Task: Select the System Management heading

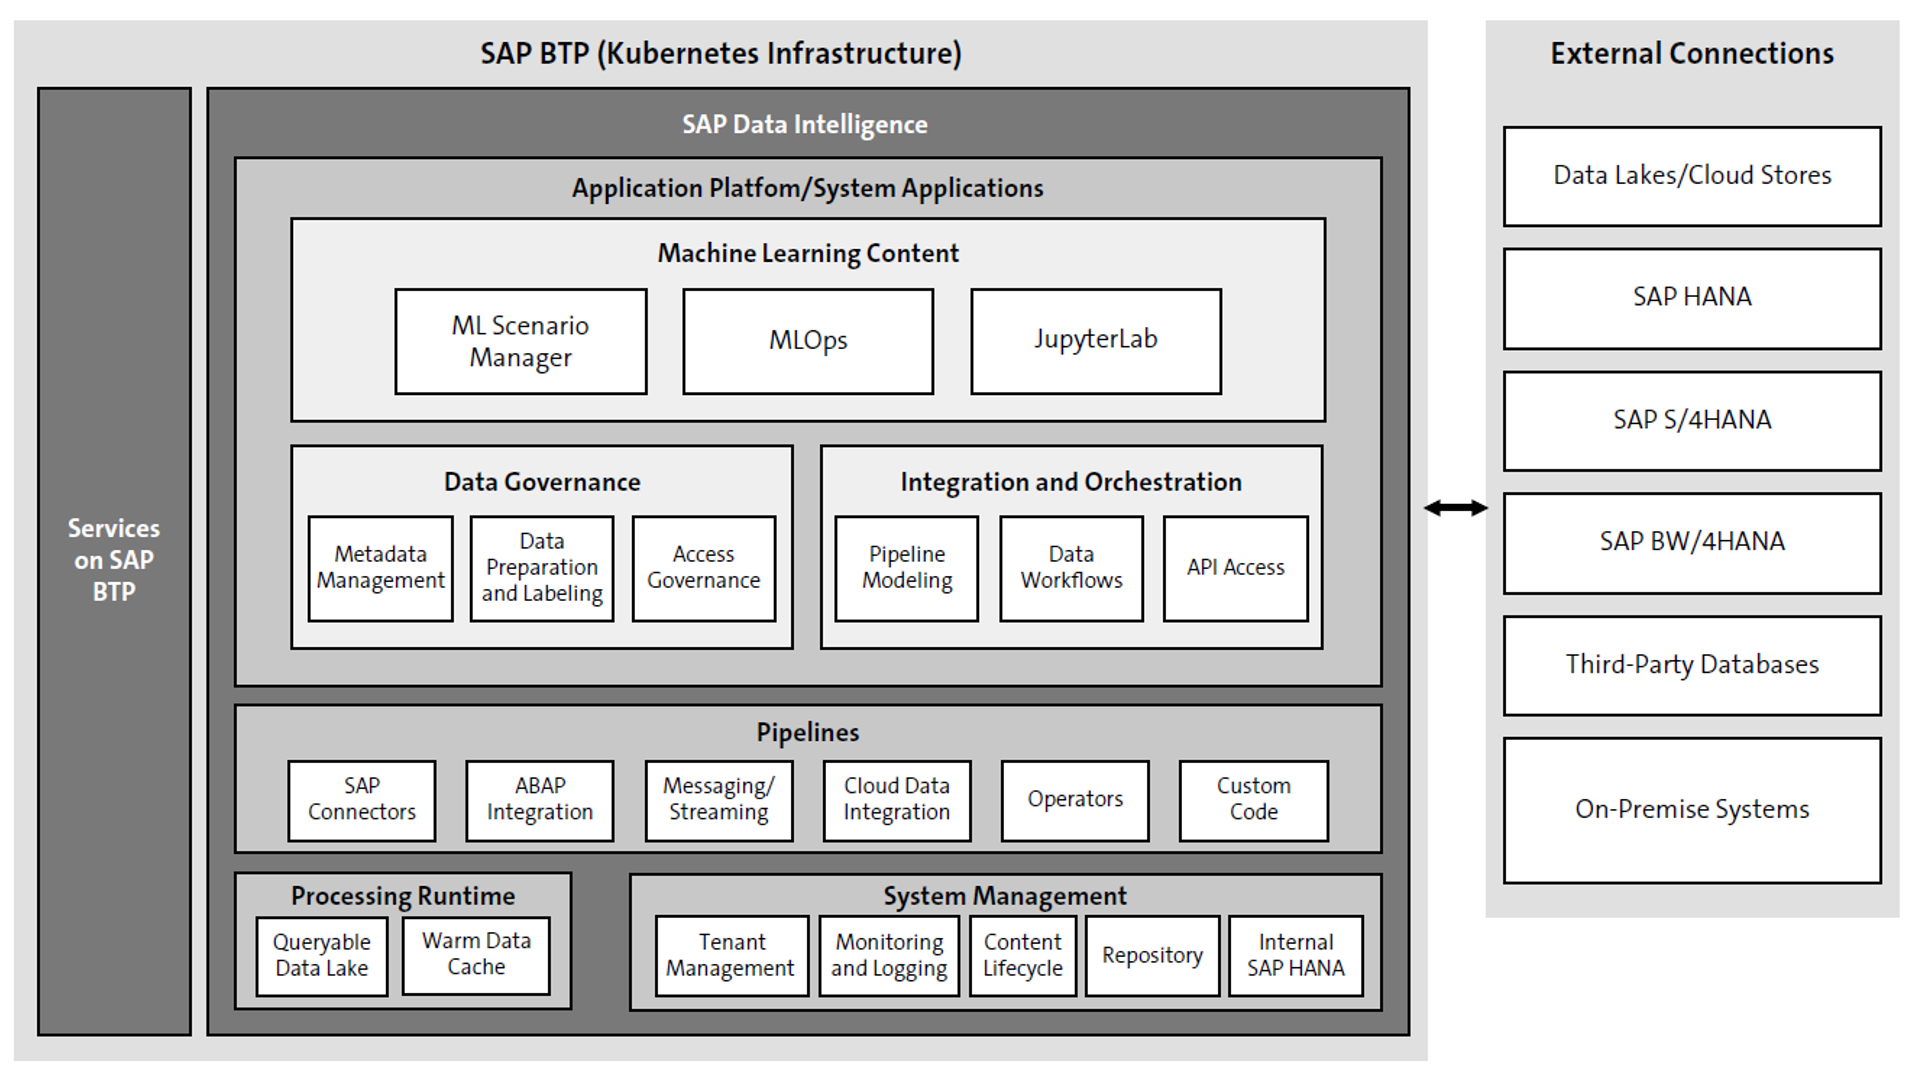Action: click(x=1005, y=896)
